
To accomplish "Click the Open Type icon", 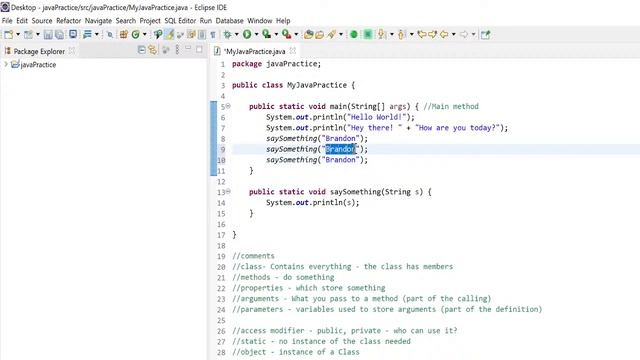I will click(309, 35).
